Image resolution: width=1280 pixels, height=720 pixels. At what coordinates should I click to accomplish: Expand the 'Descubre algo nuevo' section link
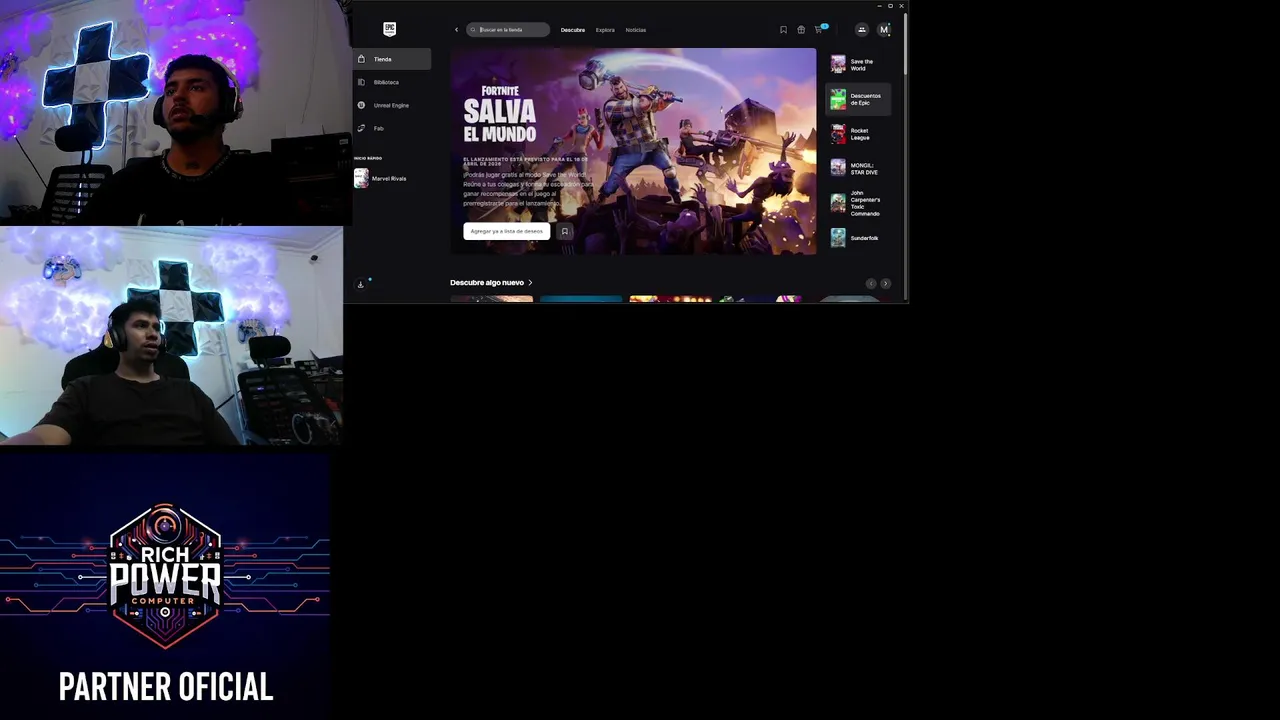point(491,283)
